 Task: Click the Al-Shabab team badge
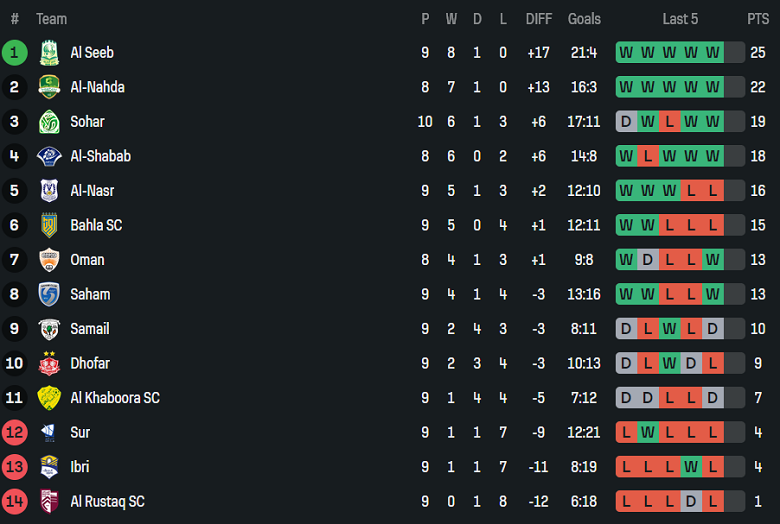[x=48, y=156]
